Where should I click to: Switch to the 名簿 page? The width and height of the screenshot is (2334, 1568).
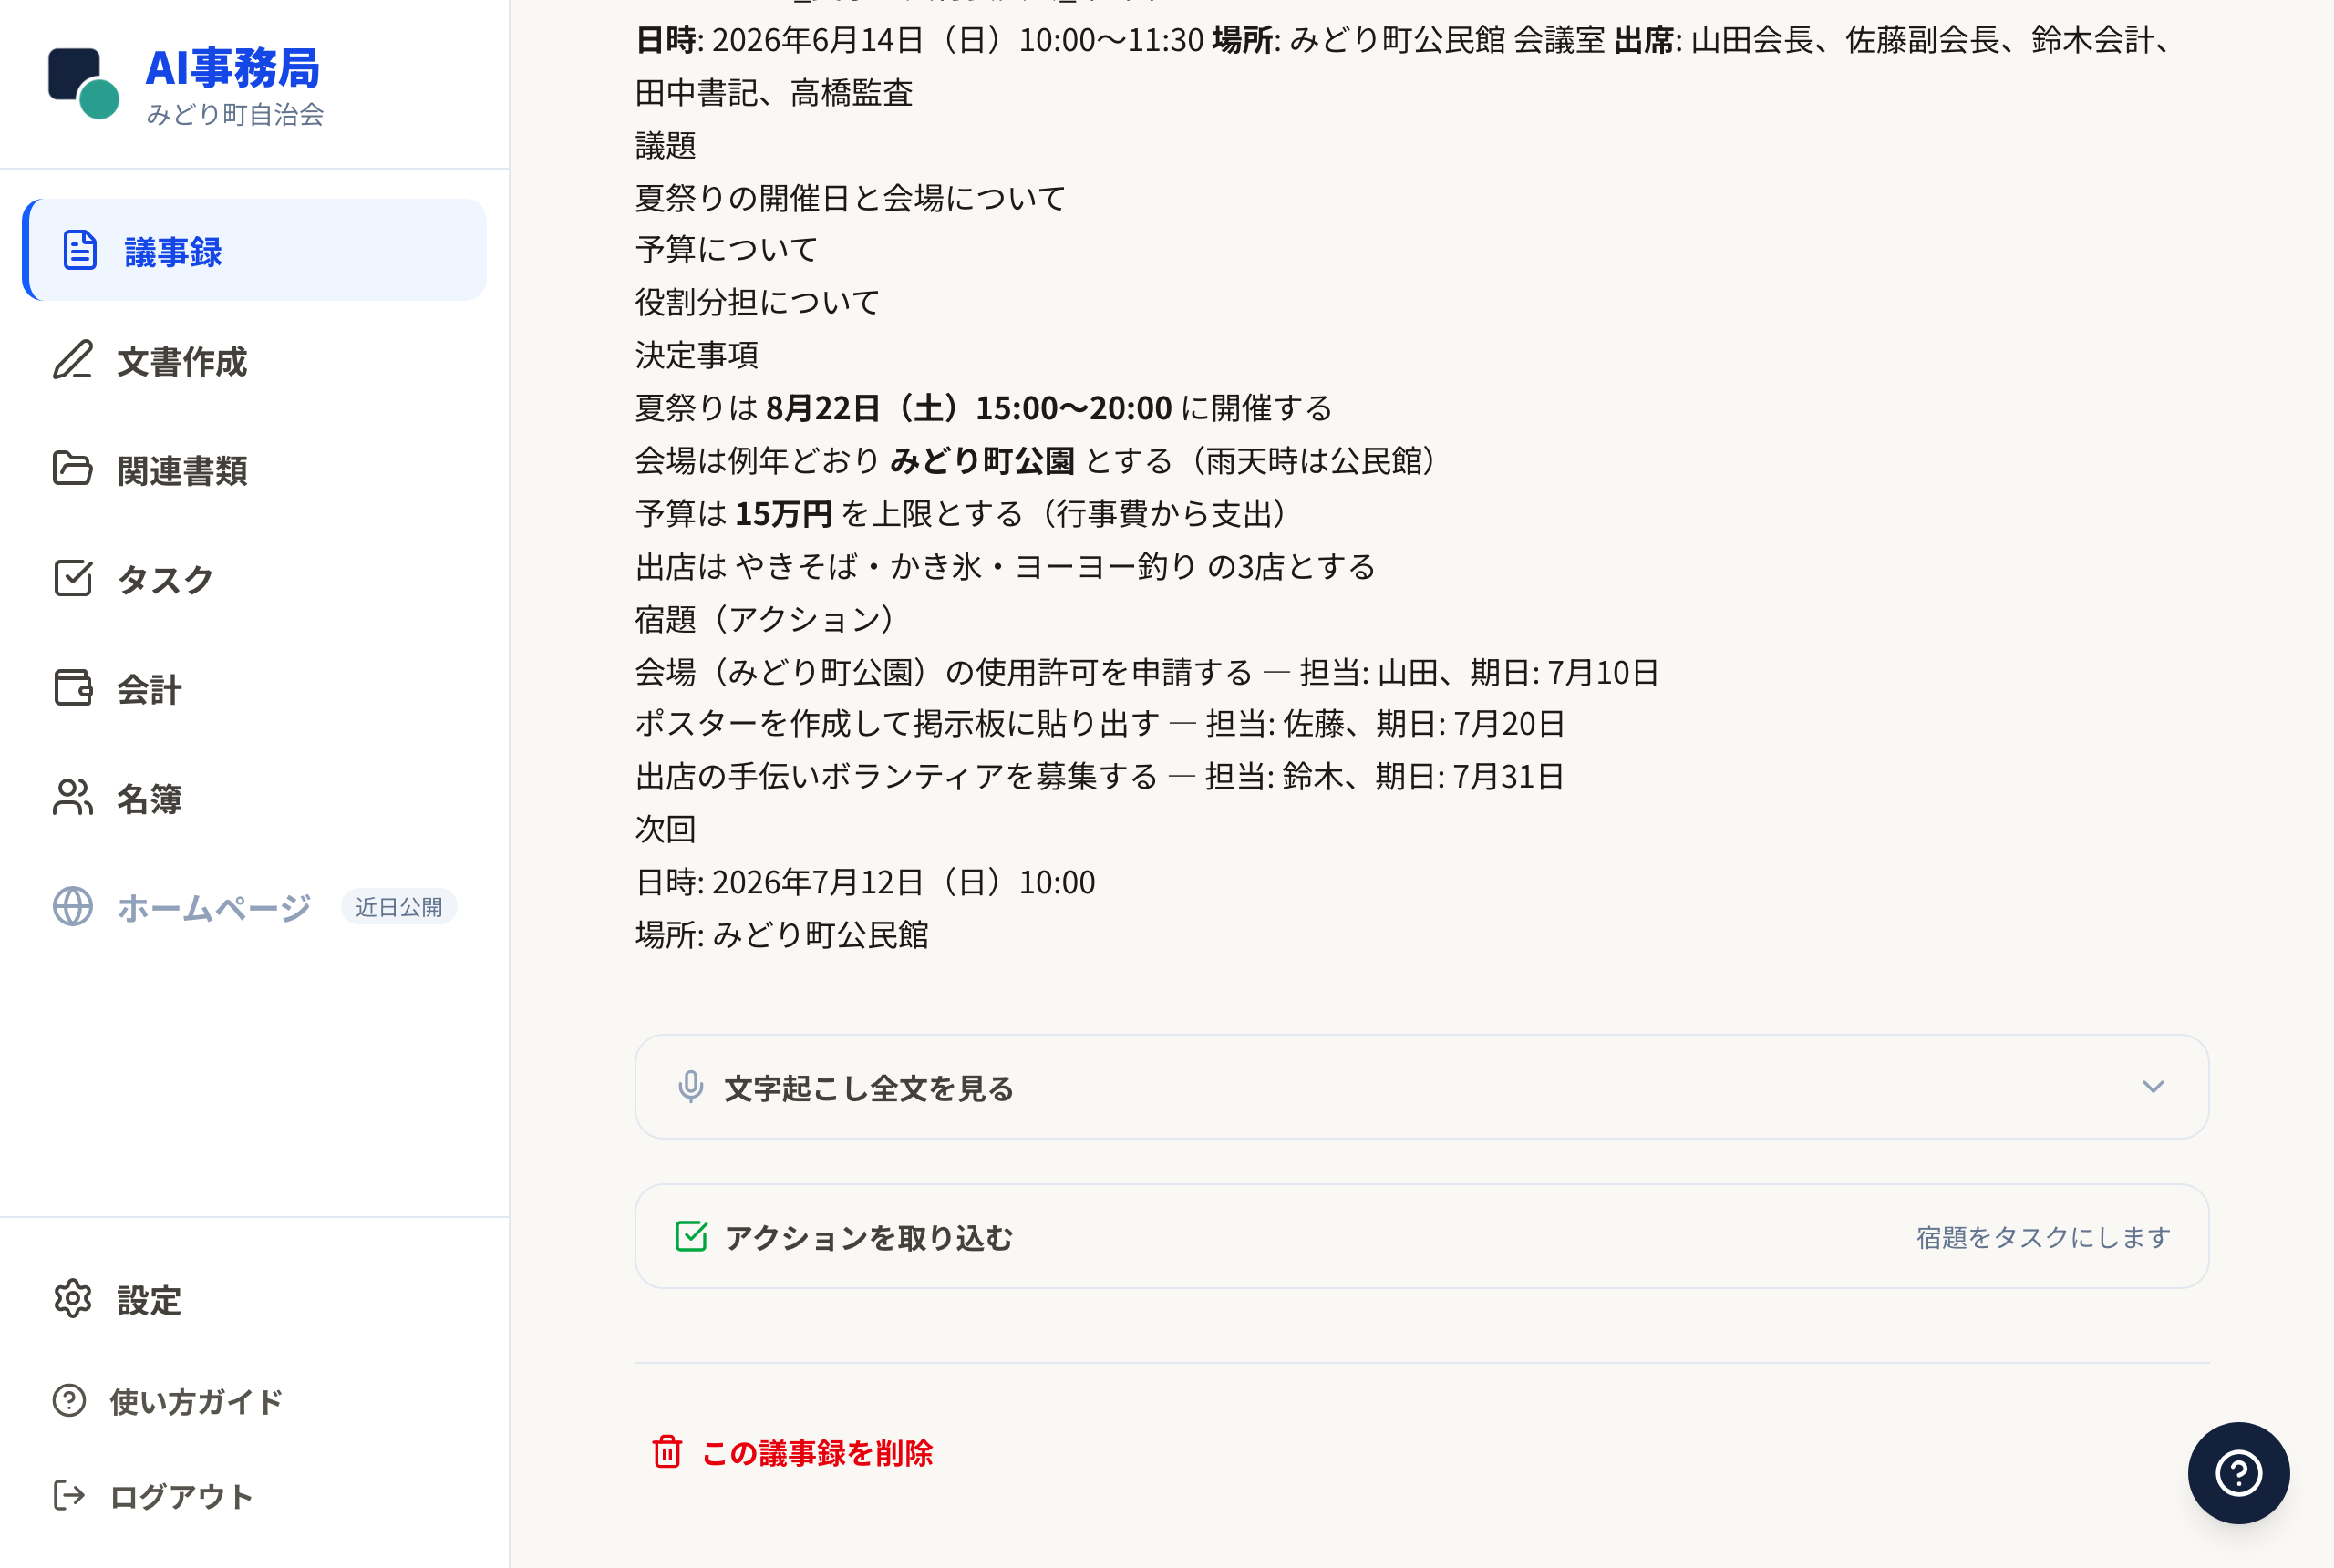pyautogui.click(x=254, y=797)
